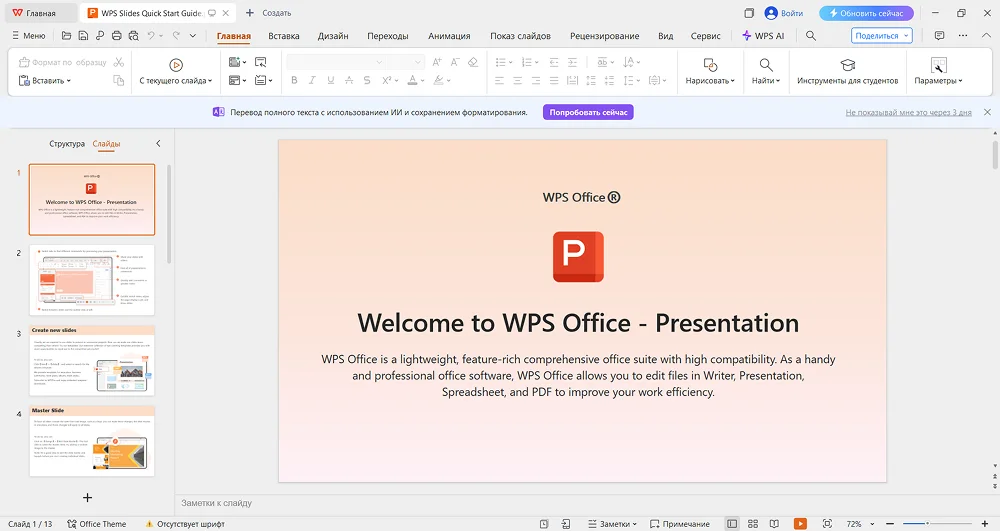Click the text shadow S icon

point(367,80)
